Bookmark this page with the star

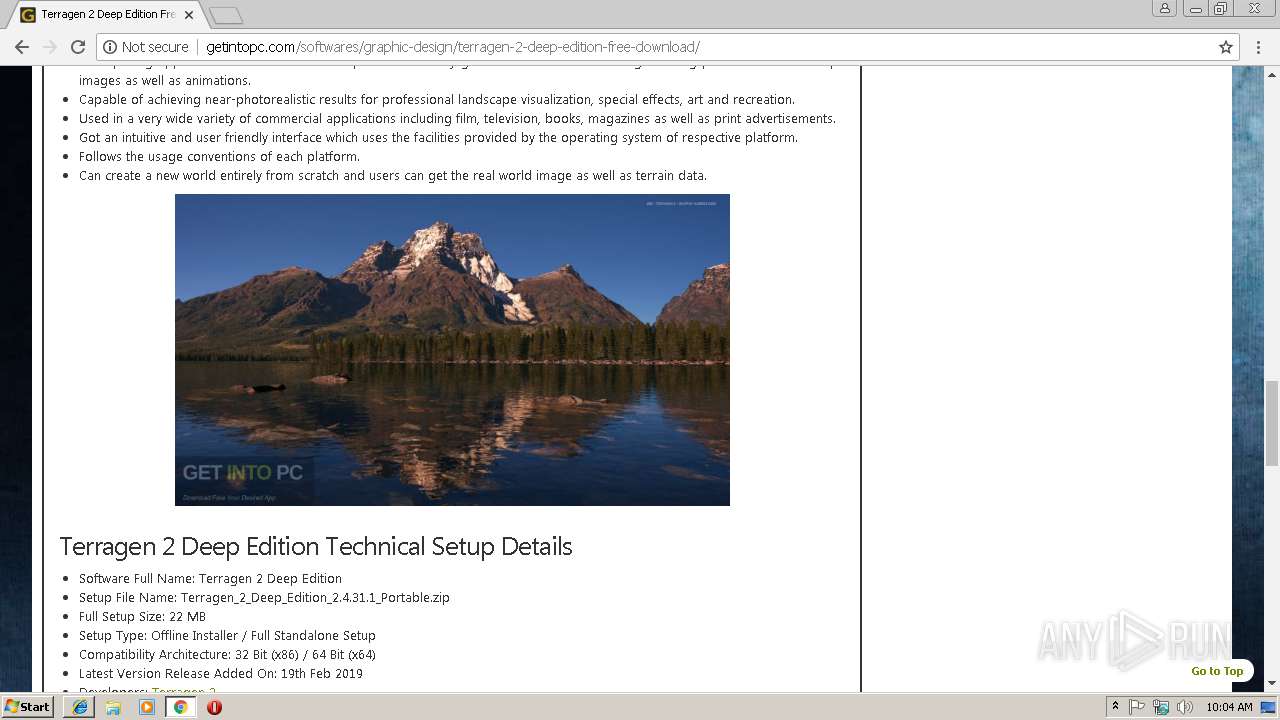tap(1225, 47)
